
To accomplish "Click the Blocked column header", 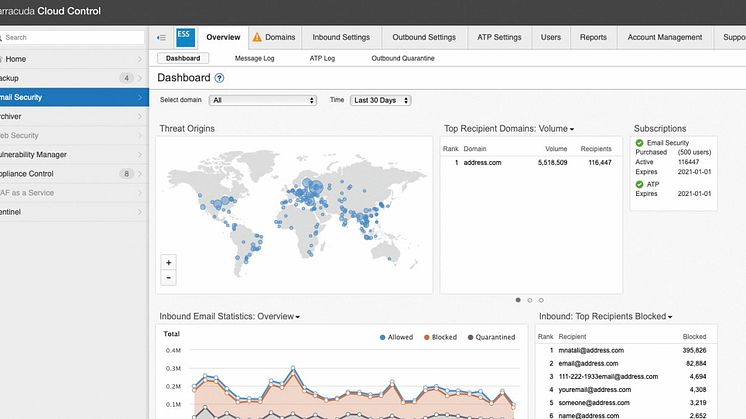I will point(694,337).
